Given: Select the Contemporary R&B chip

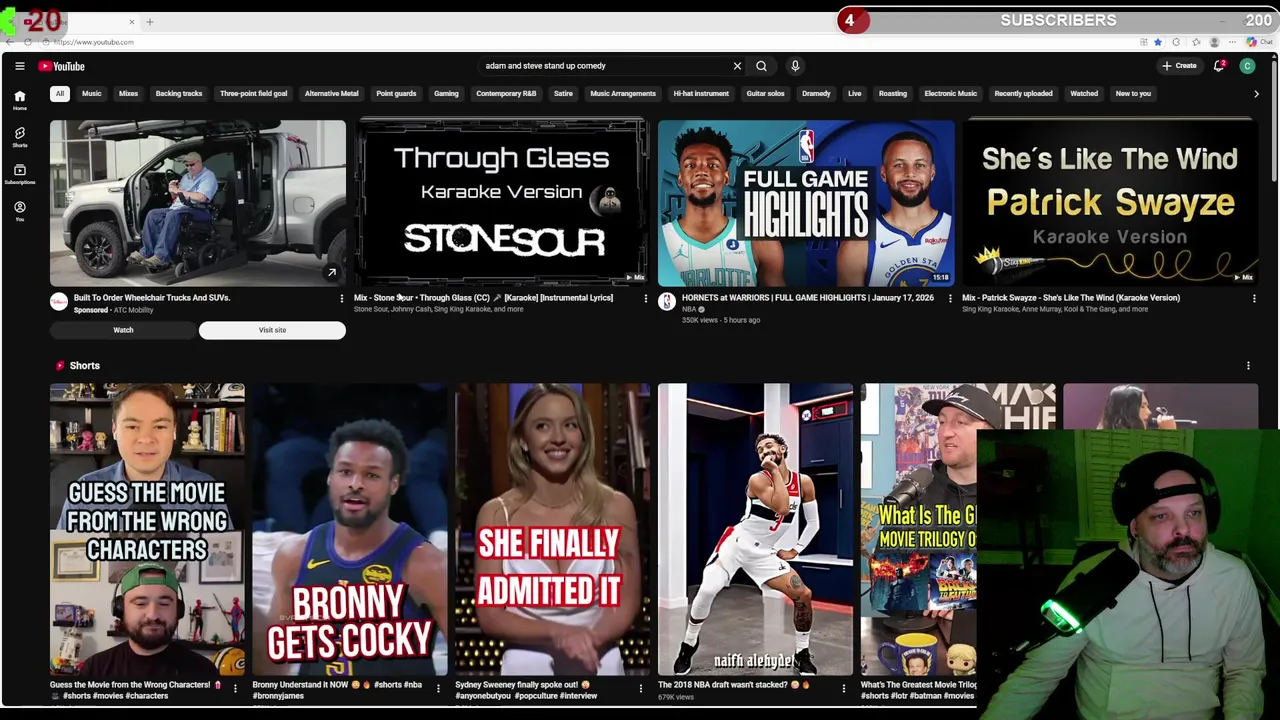Looking at the screenshot, I should [506, 94].
